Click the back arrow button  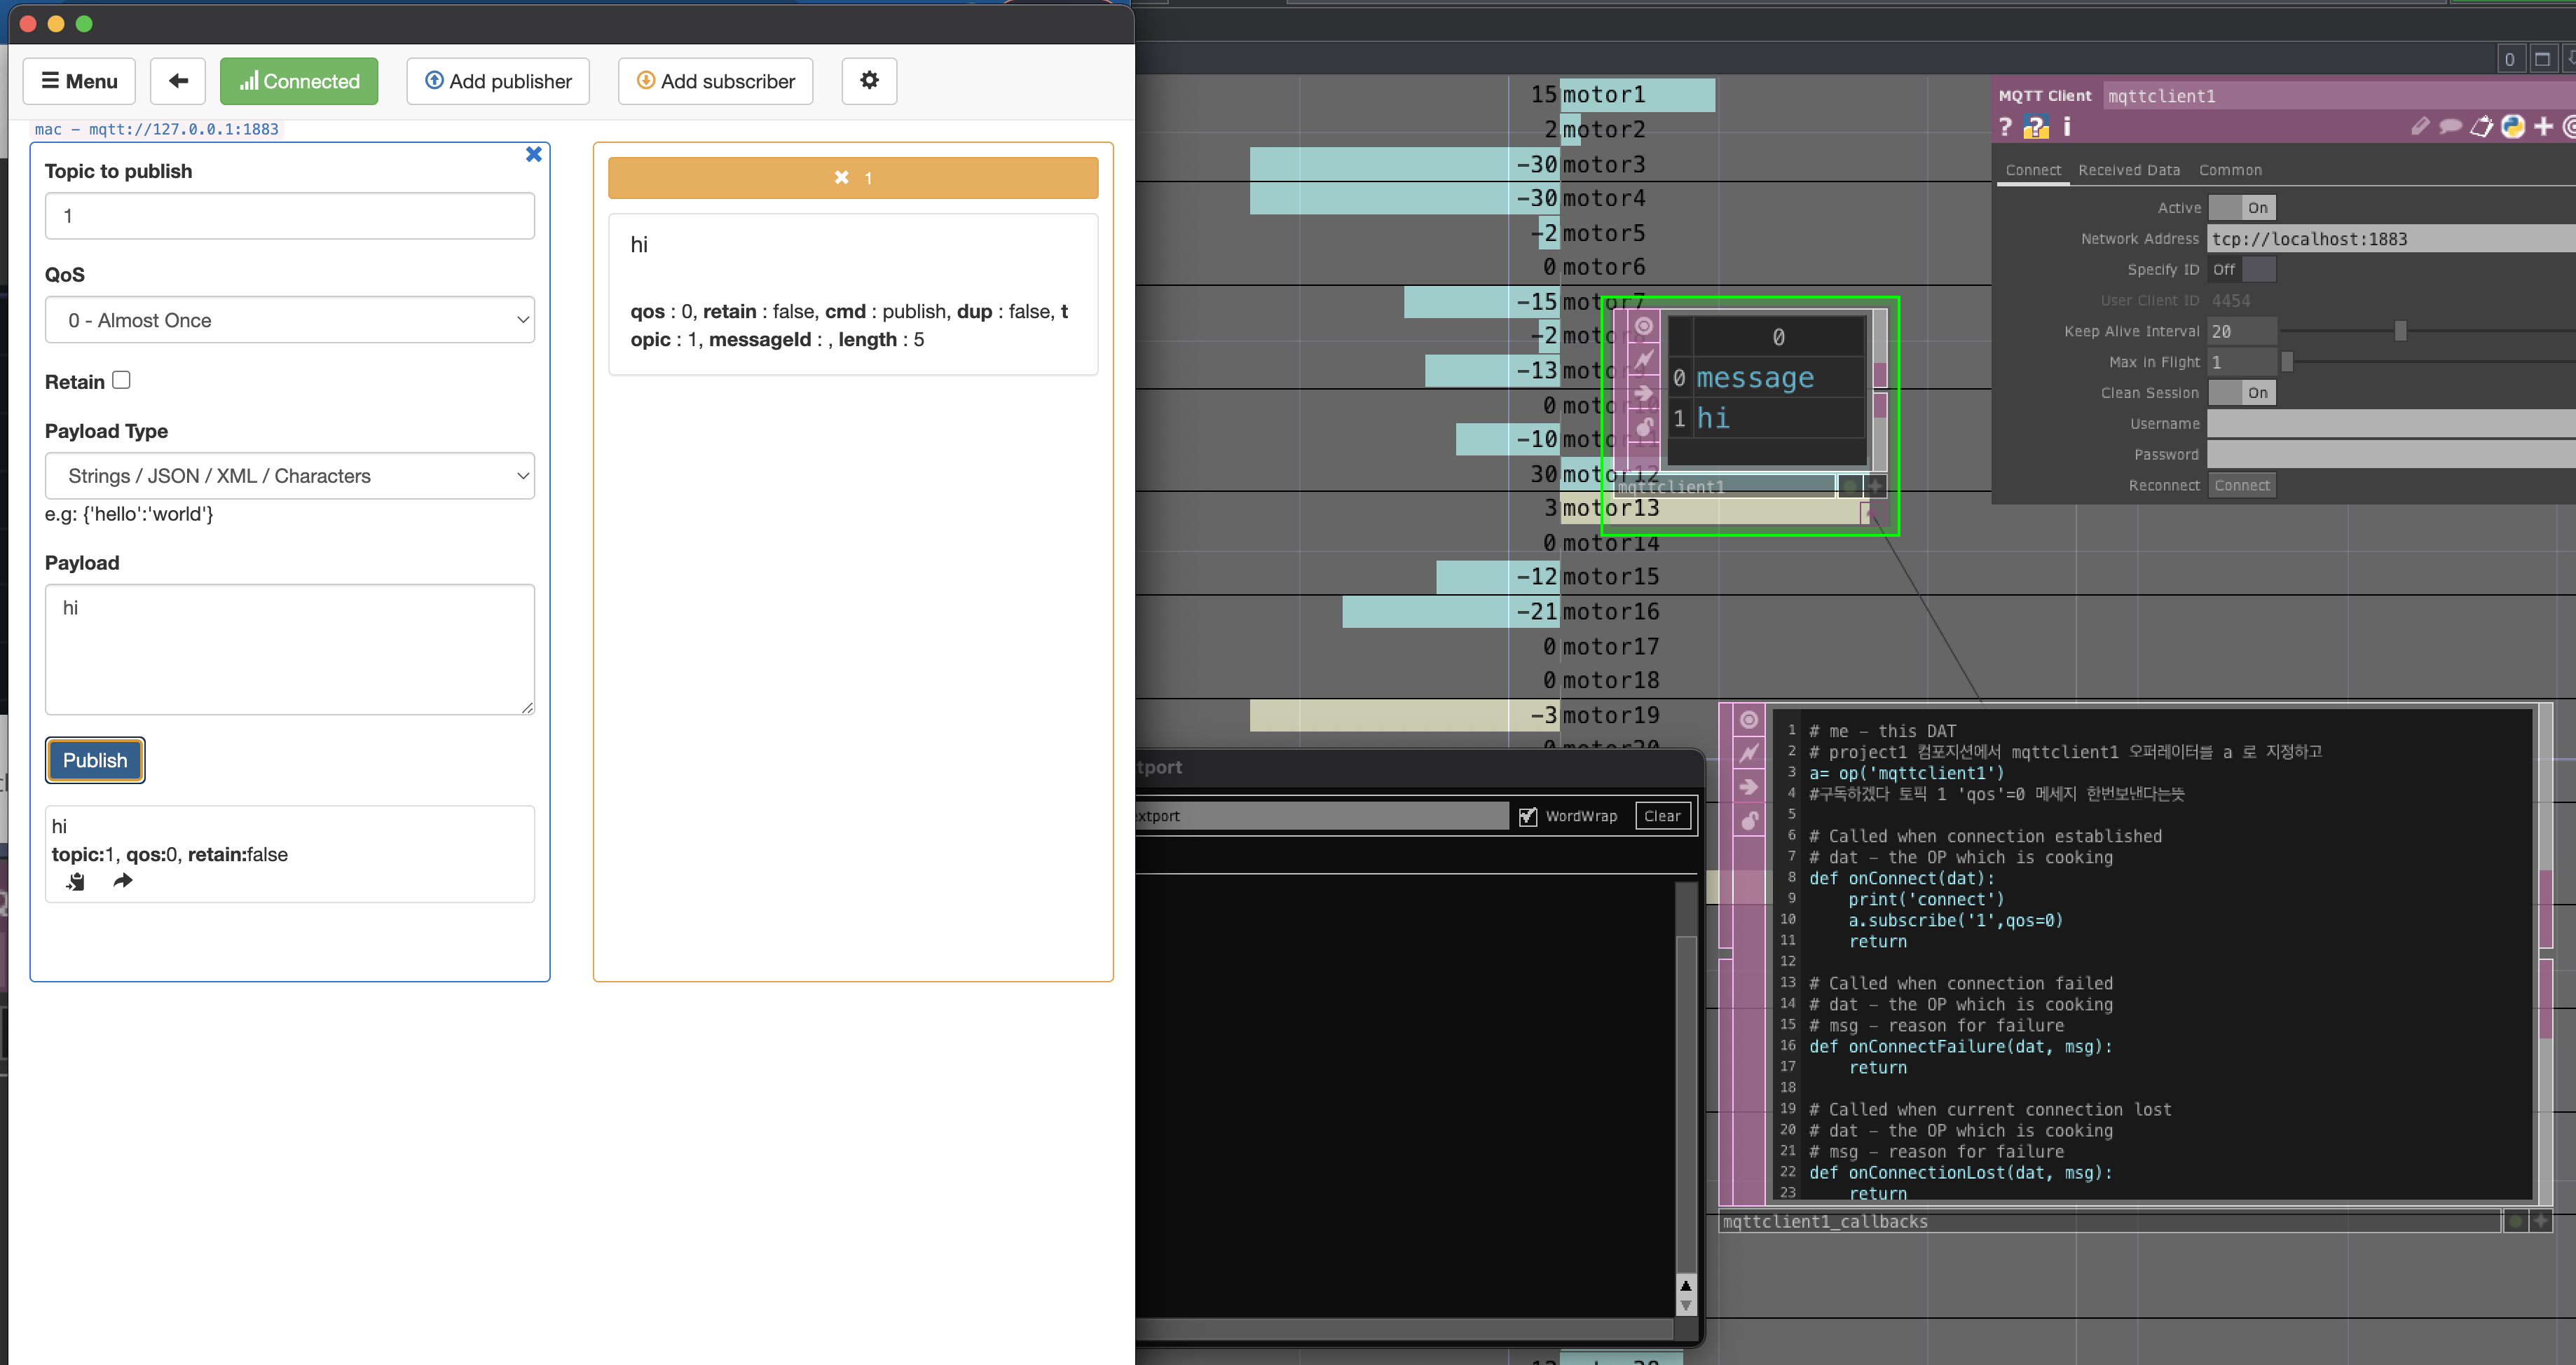pos(178,81)
